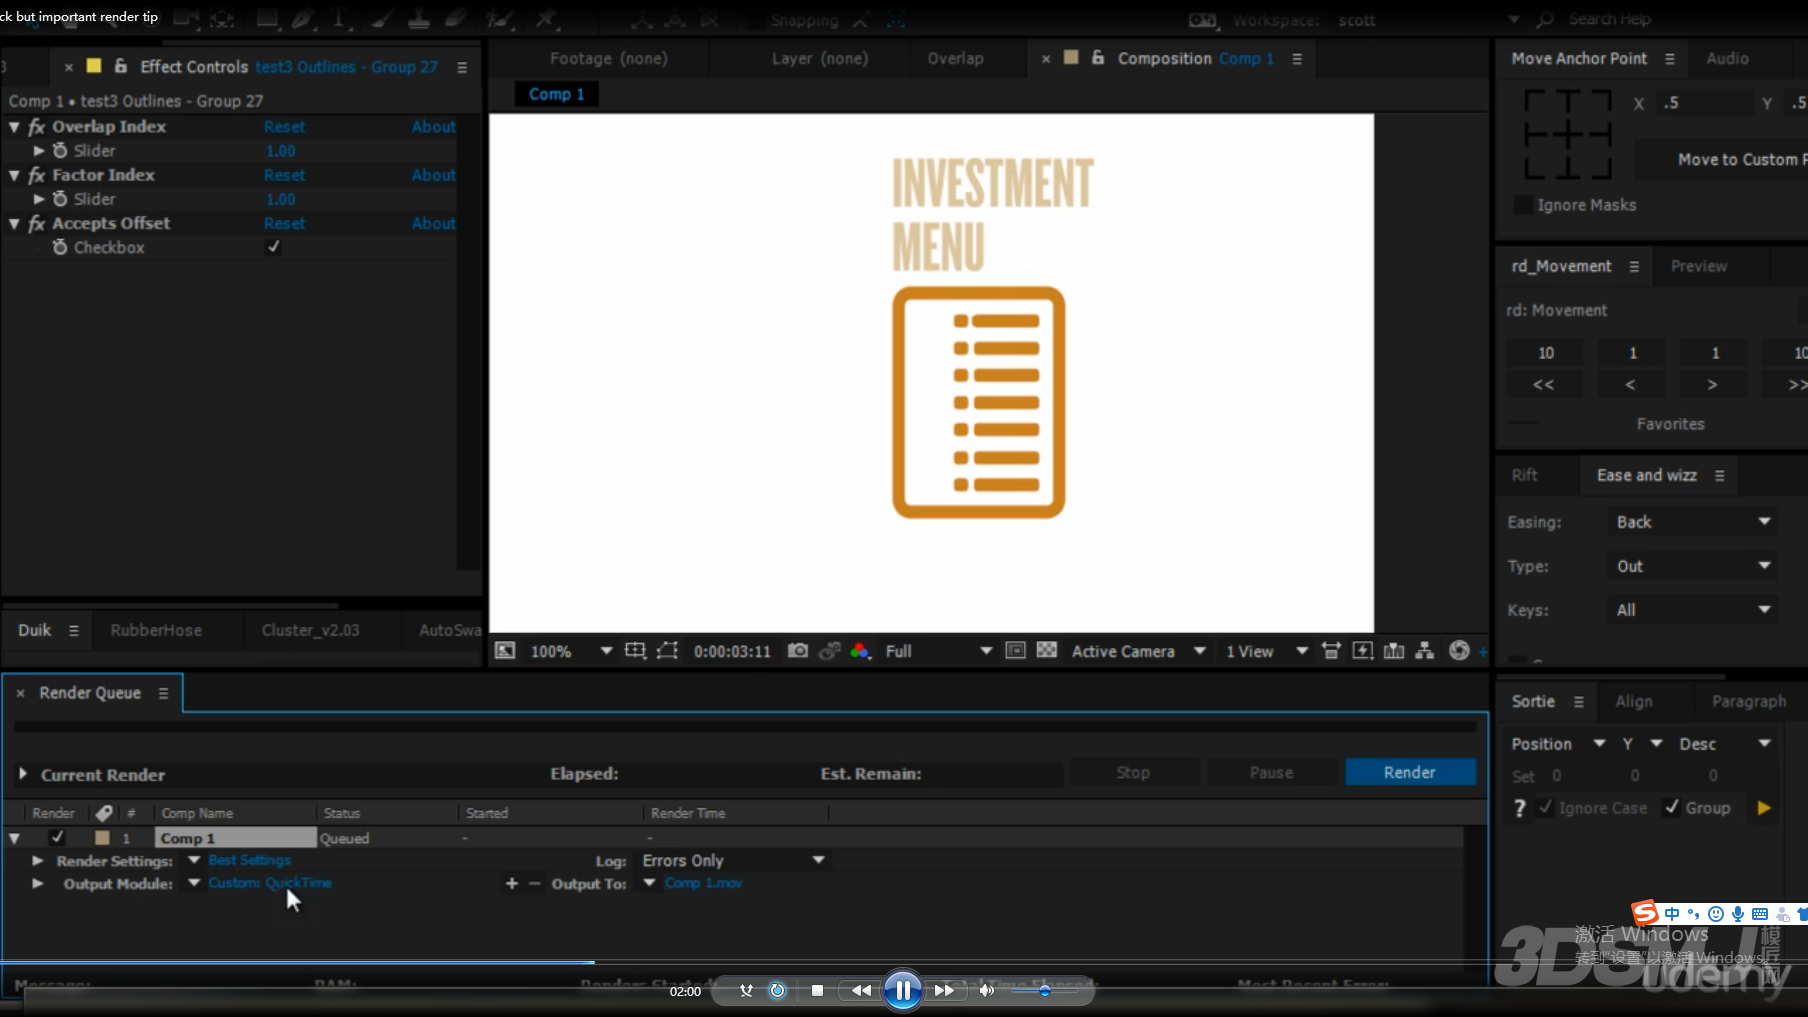The image size is (1808, 1017).
Task: Open Best Settings render settings link
Action: click(249, 860)
